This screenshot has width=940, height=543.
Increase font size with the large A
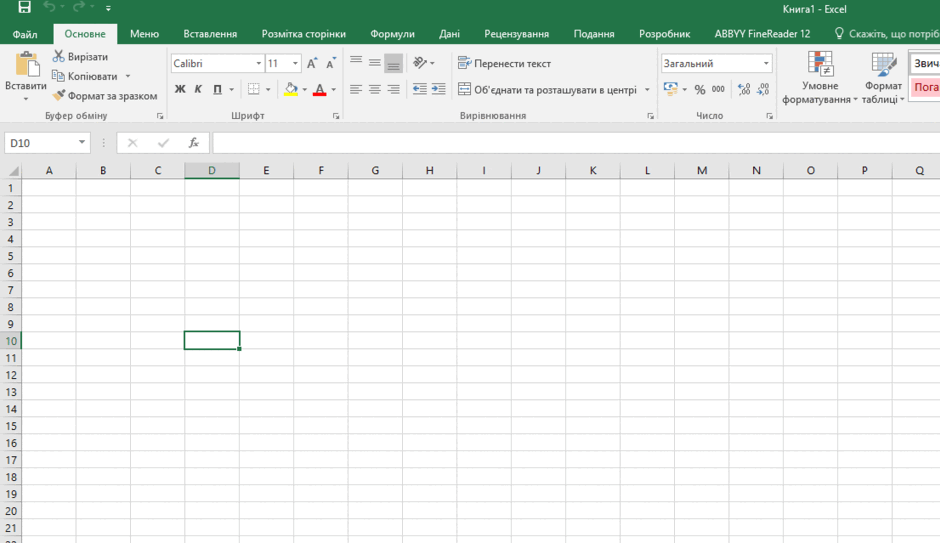click(312, 63)
